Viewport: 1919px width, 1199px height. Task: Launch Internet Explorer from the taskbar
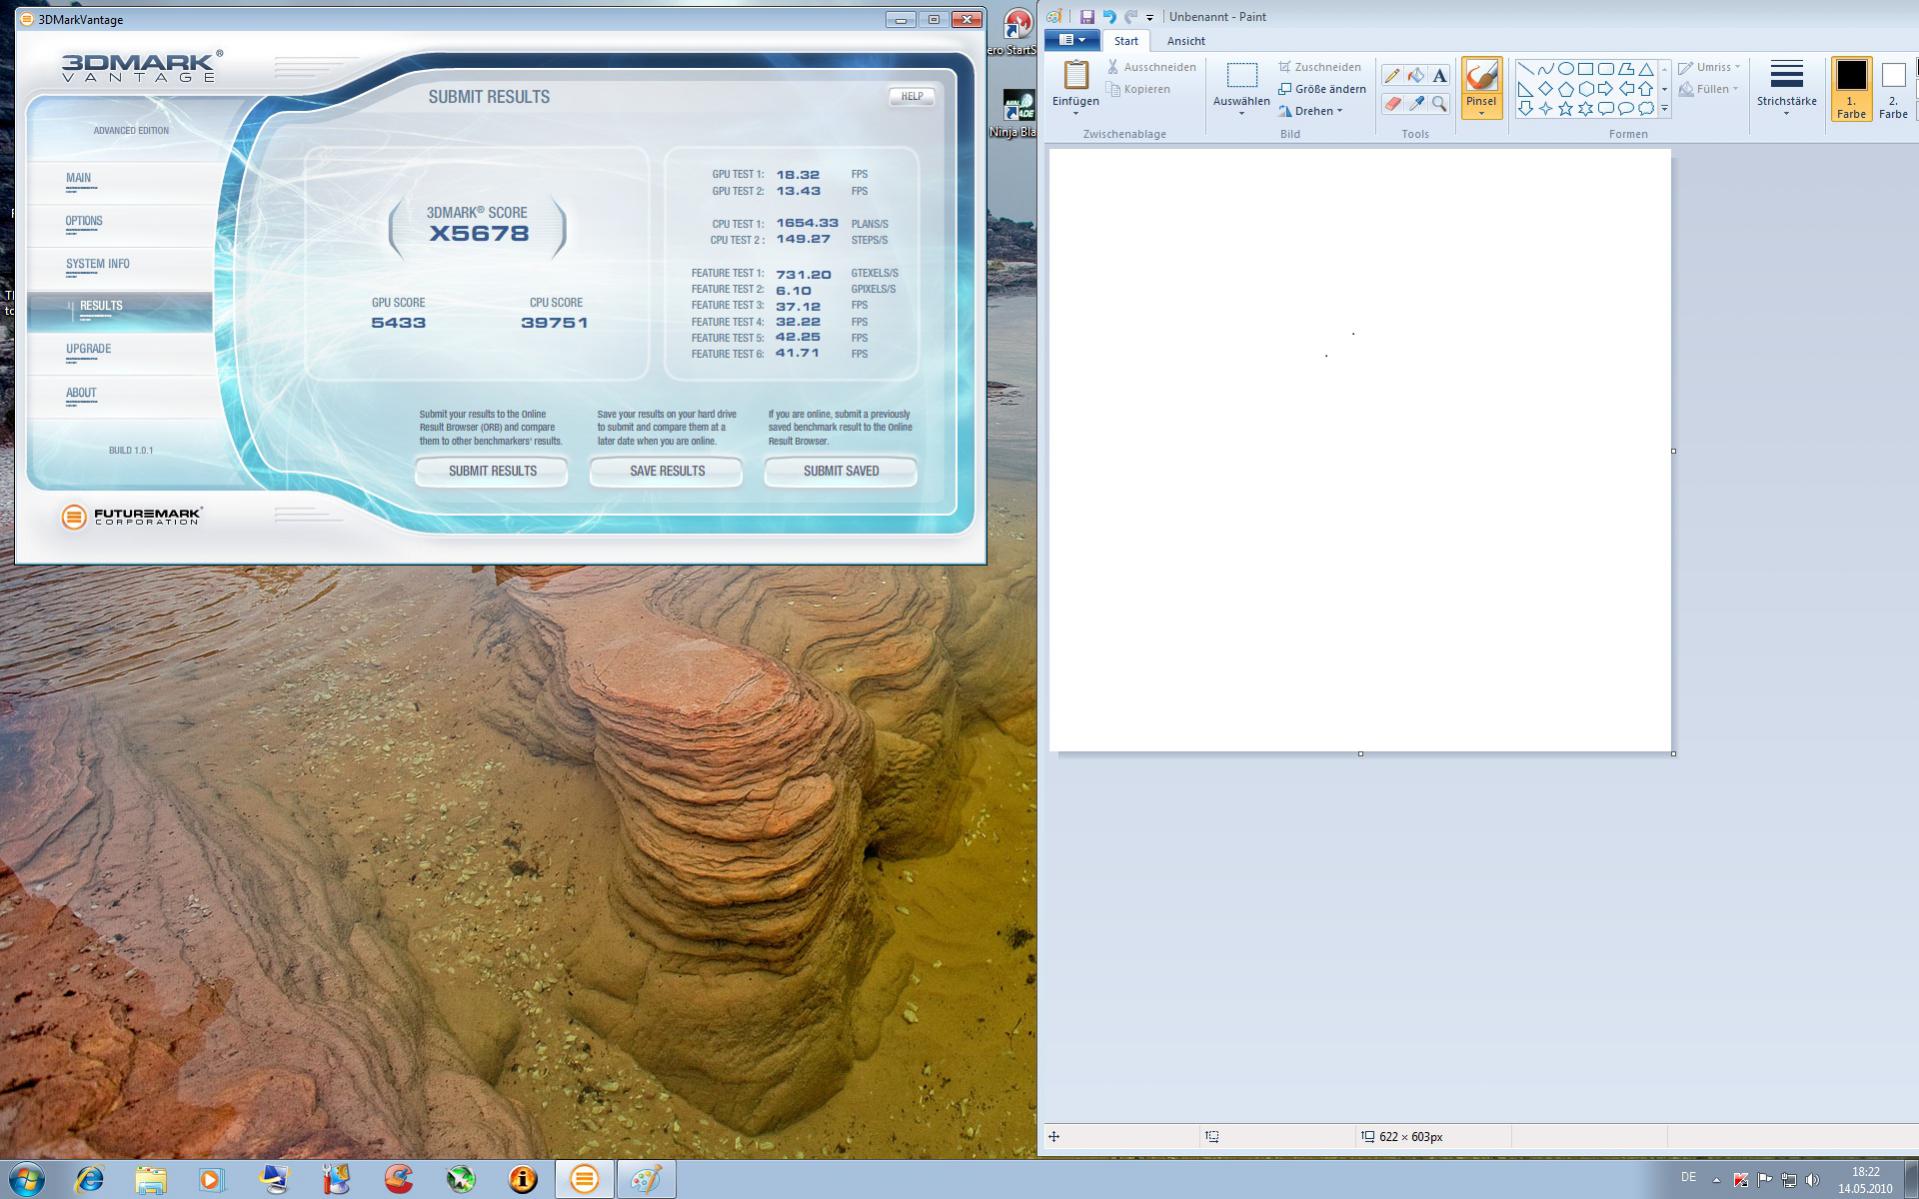pyautogui.click(x=90, y=1179)
